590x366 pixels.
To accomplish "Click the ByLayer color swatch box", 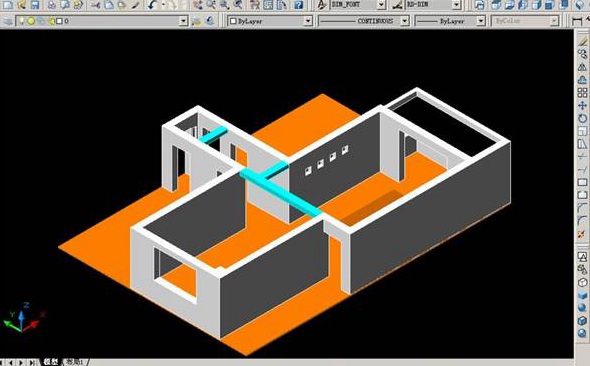I will pos(233,21).
